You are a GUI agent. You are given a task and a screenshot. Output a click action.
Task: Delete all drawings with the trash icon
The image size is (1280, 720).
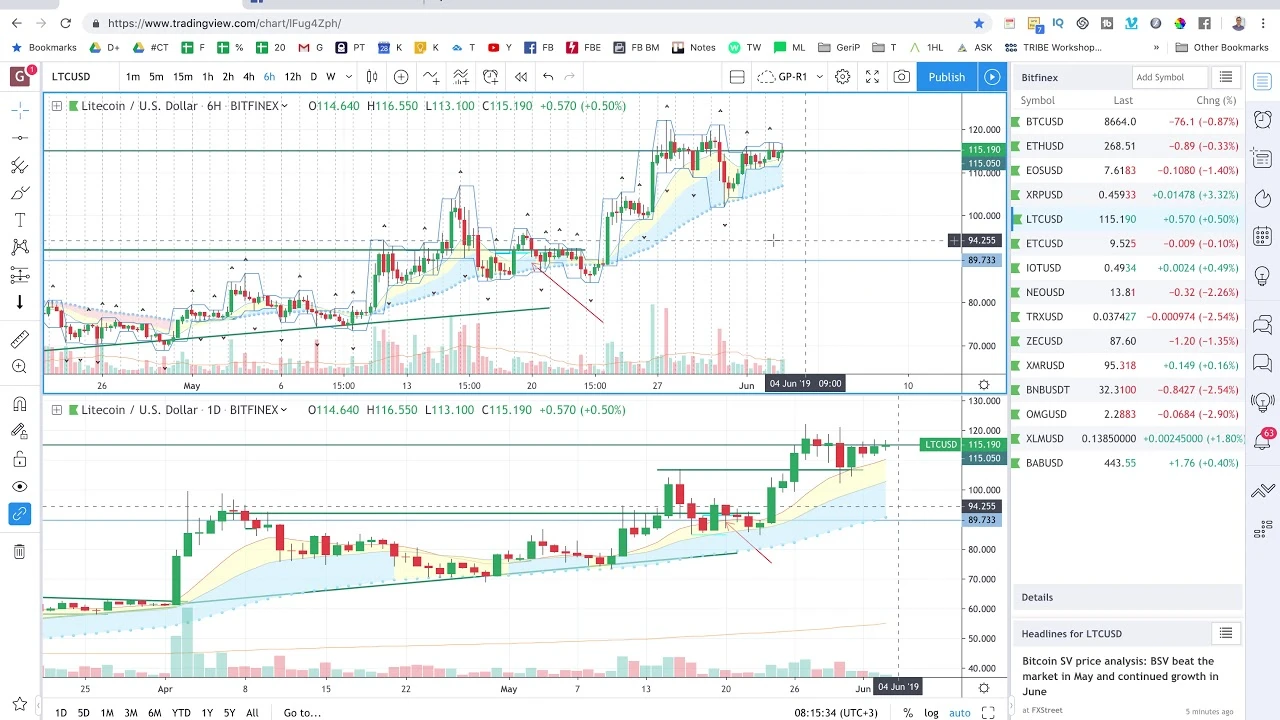[x=19, y=551]
